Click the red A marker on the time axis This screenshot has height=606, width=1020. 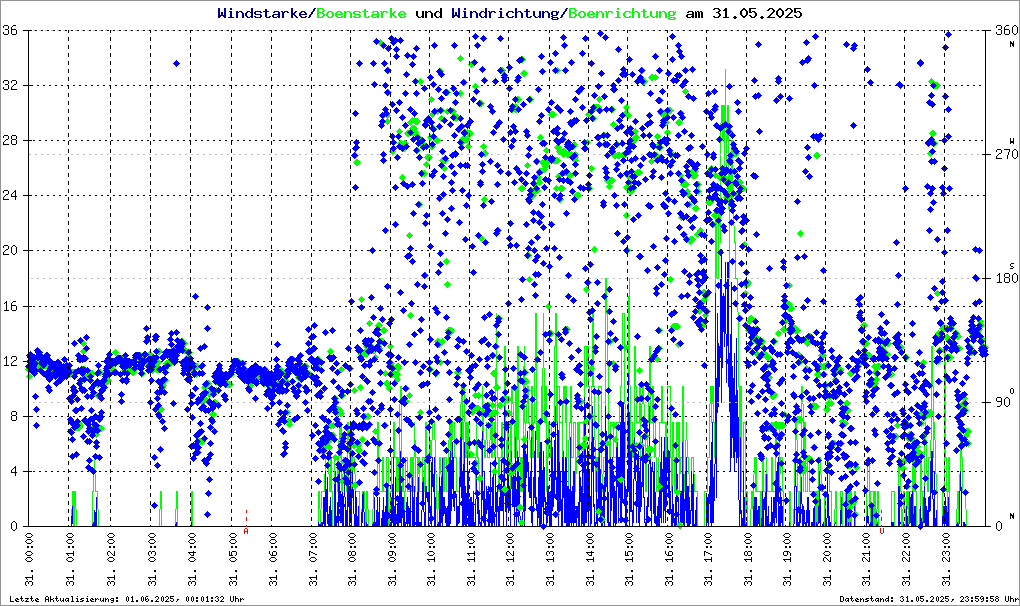246,531
